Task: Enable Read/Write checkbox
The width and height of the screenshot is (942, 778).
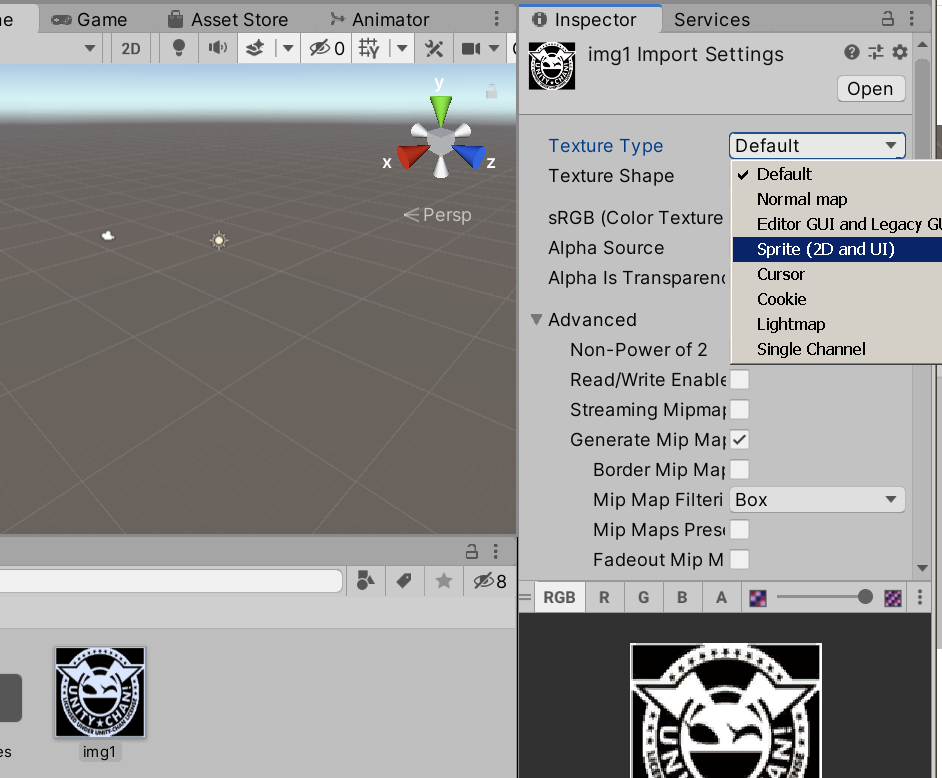Action: [x=740, y=380]
